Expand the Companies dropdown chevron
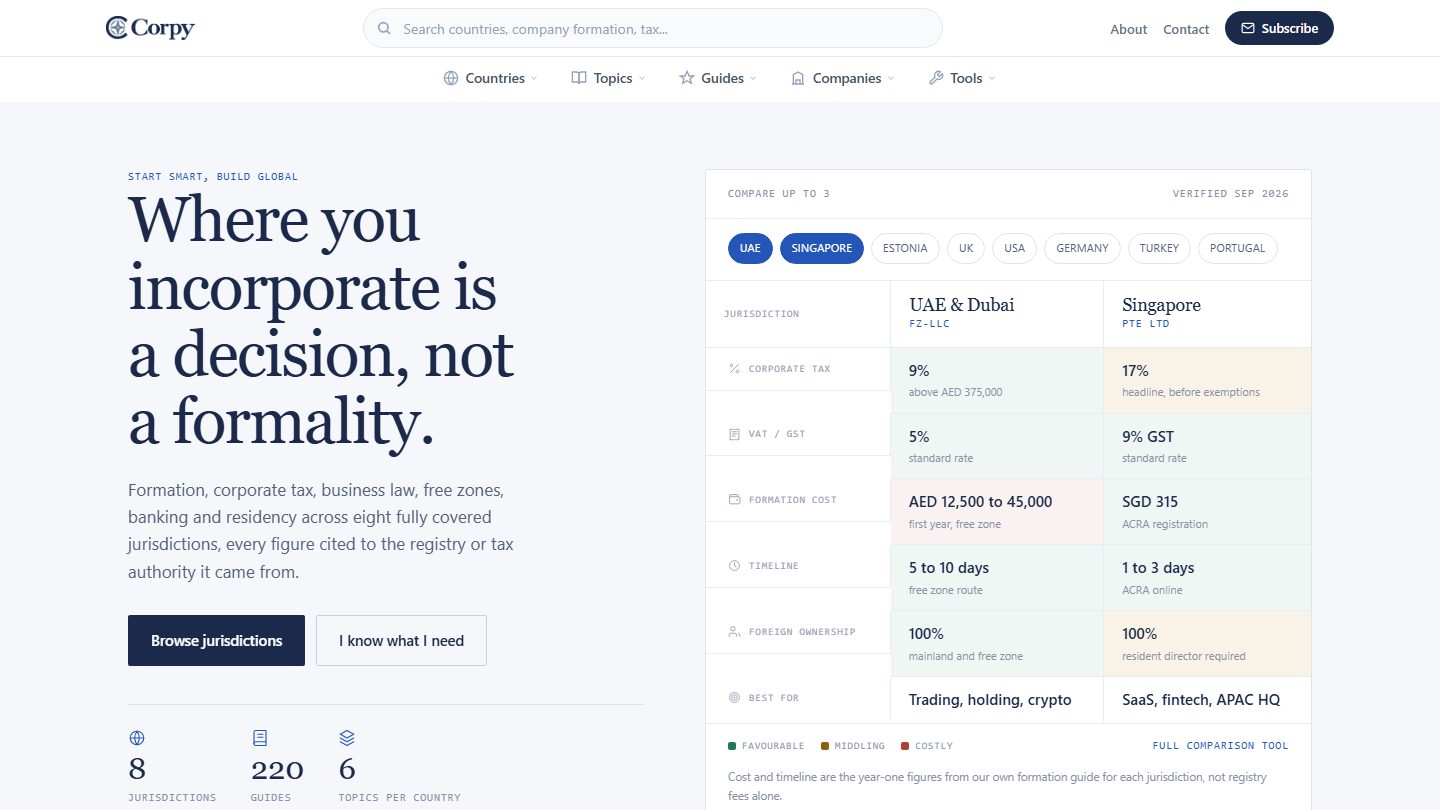 pos(891,79)
